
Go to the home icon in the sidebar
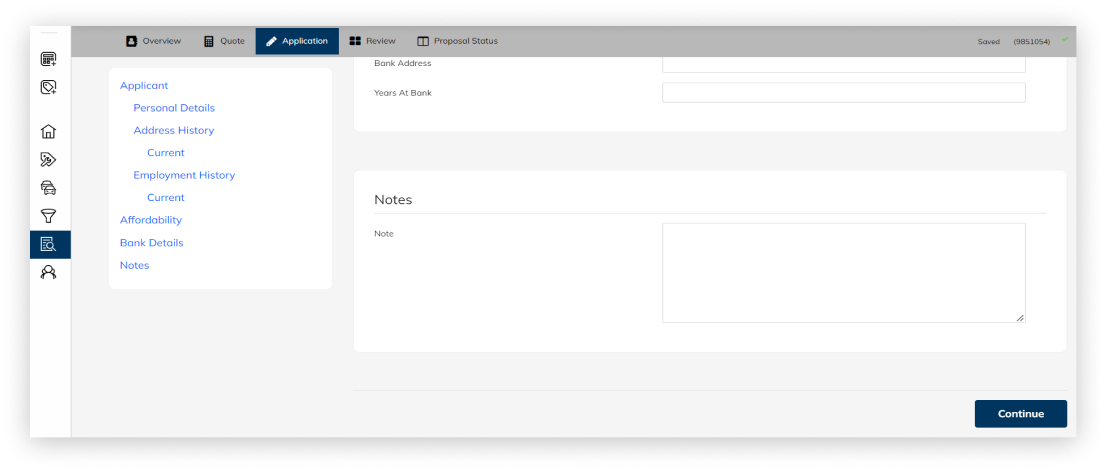click(48, 131)
